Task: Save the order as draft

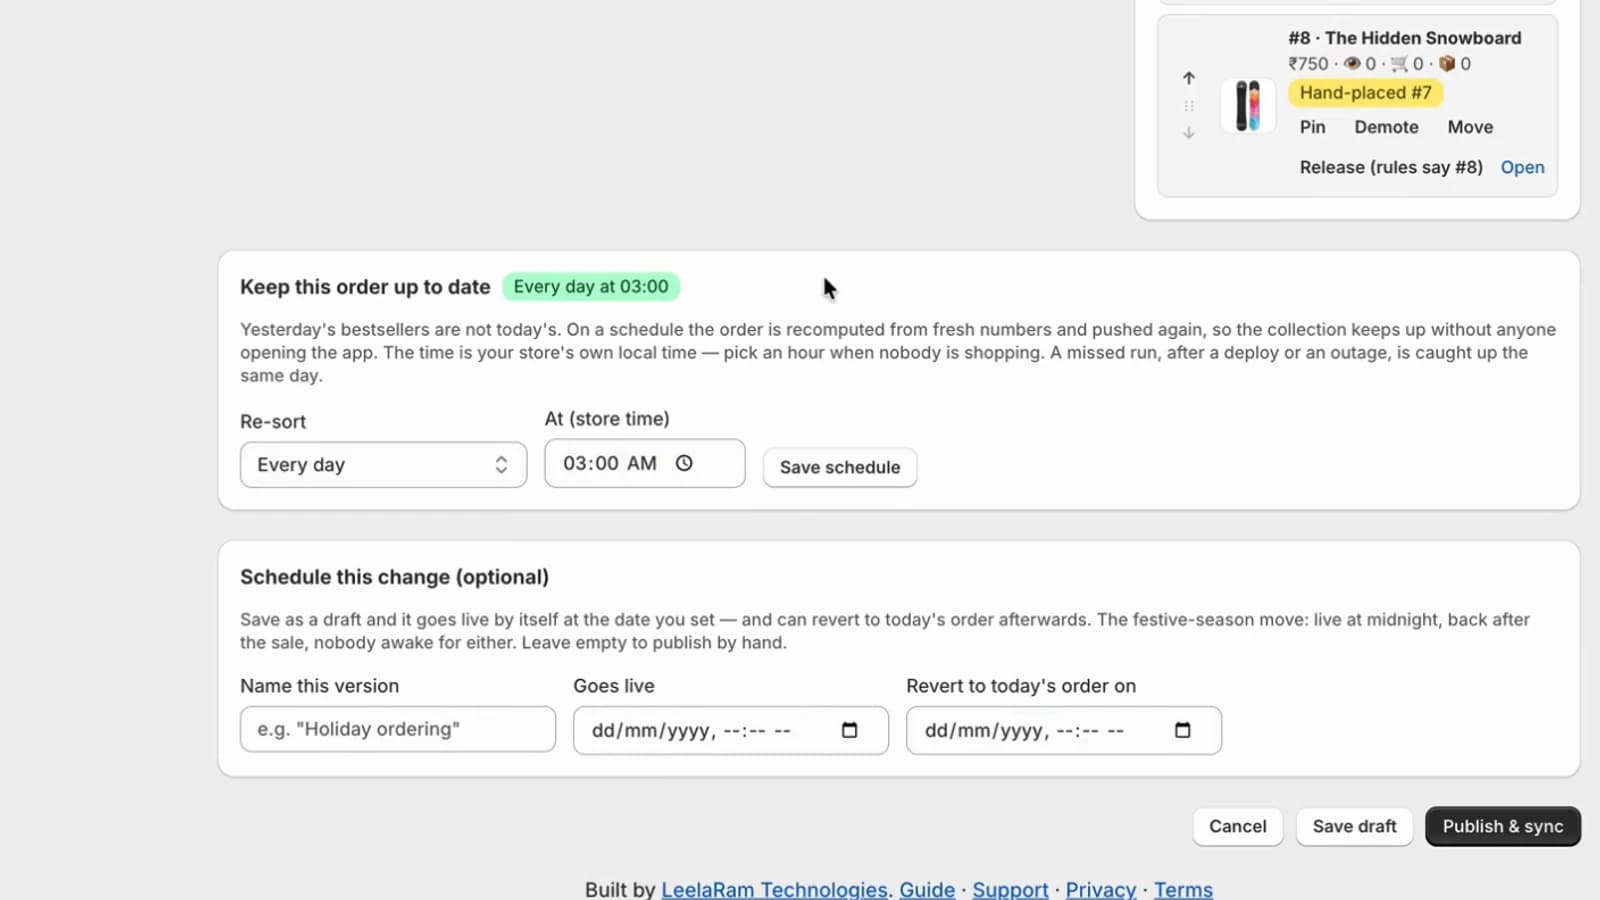Action: 1354,826
